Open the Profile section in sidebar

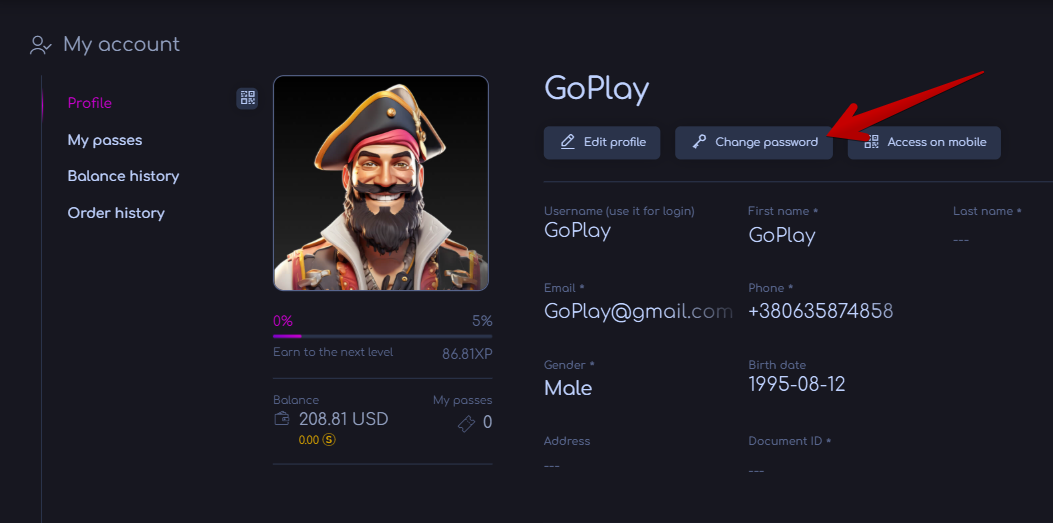pos(90,103)
